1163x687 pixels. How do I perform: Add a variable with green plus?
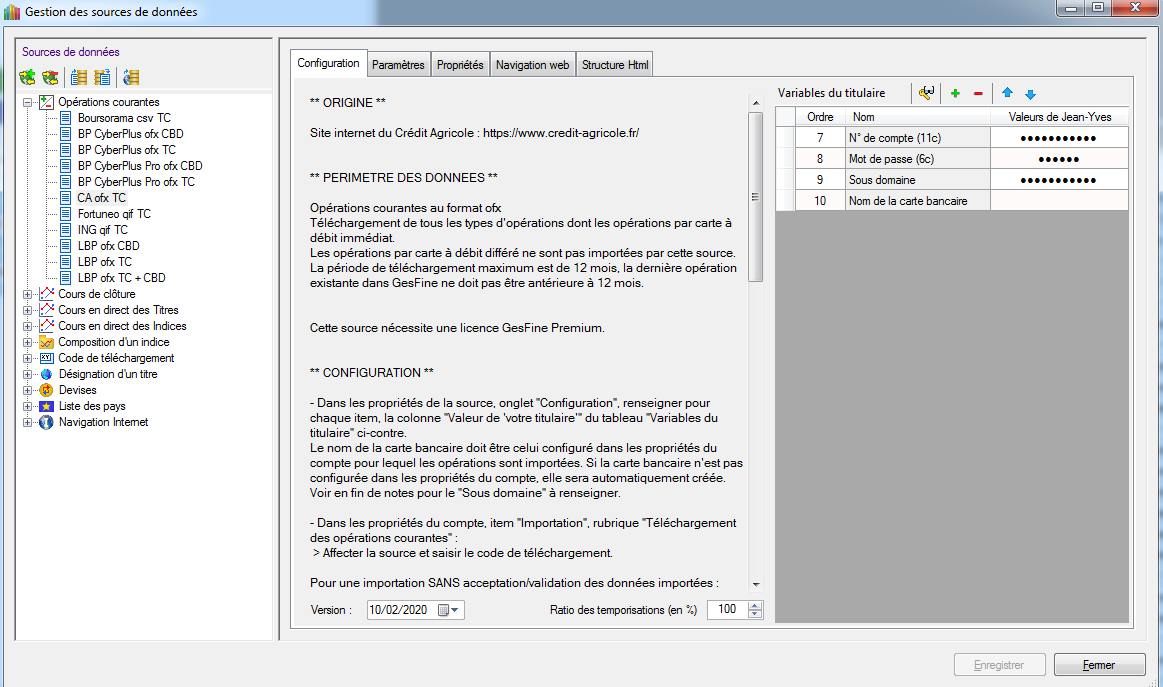pos(955,93)
